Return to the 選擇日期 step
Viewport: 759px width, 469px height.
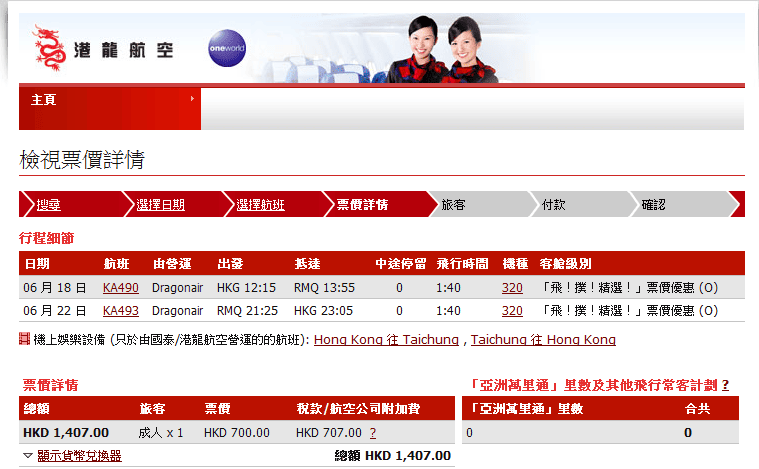[160, 205]
